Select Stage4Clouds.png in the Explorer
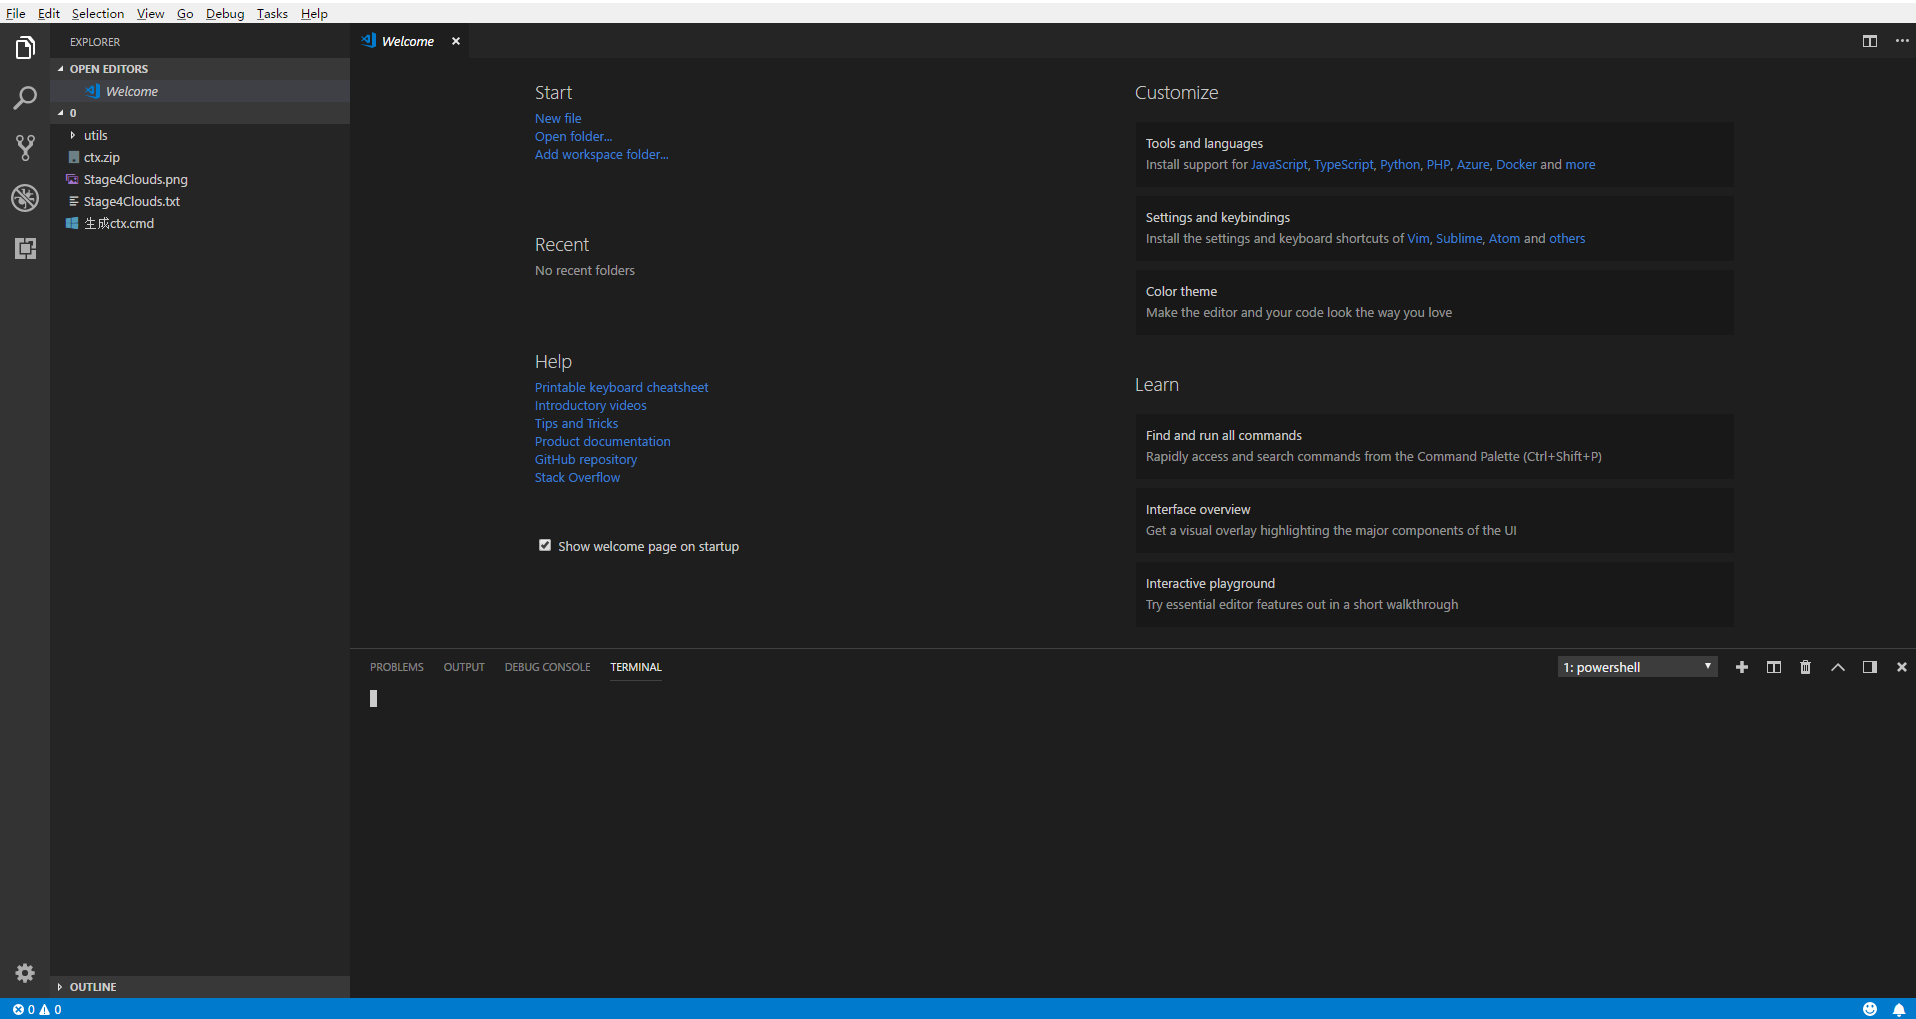 [136, 179]
